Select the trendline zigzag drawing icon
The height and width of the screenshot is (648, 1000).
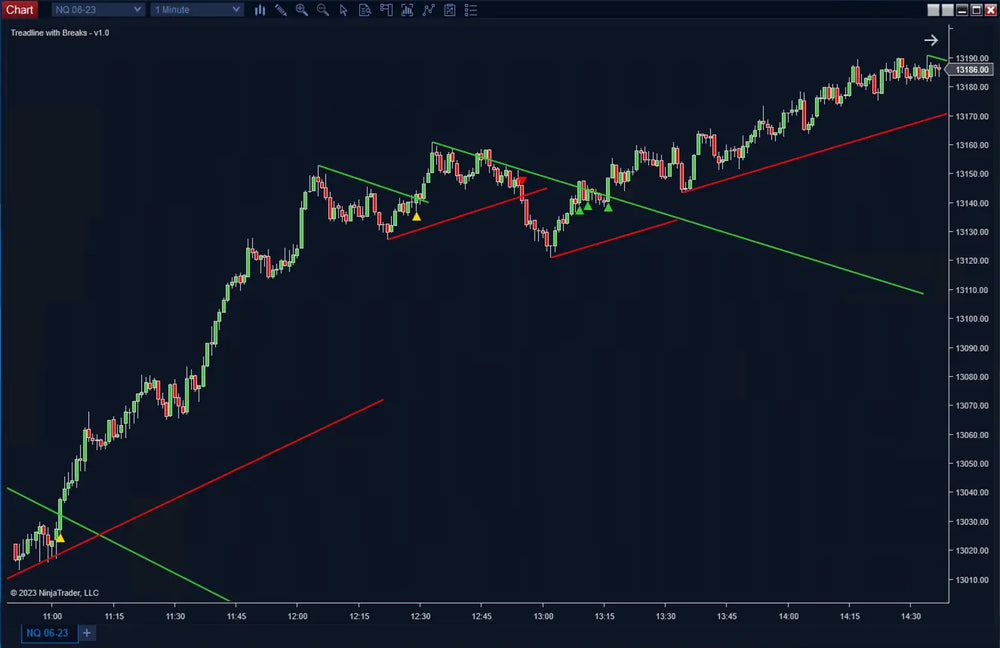[429, 10]
